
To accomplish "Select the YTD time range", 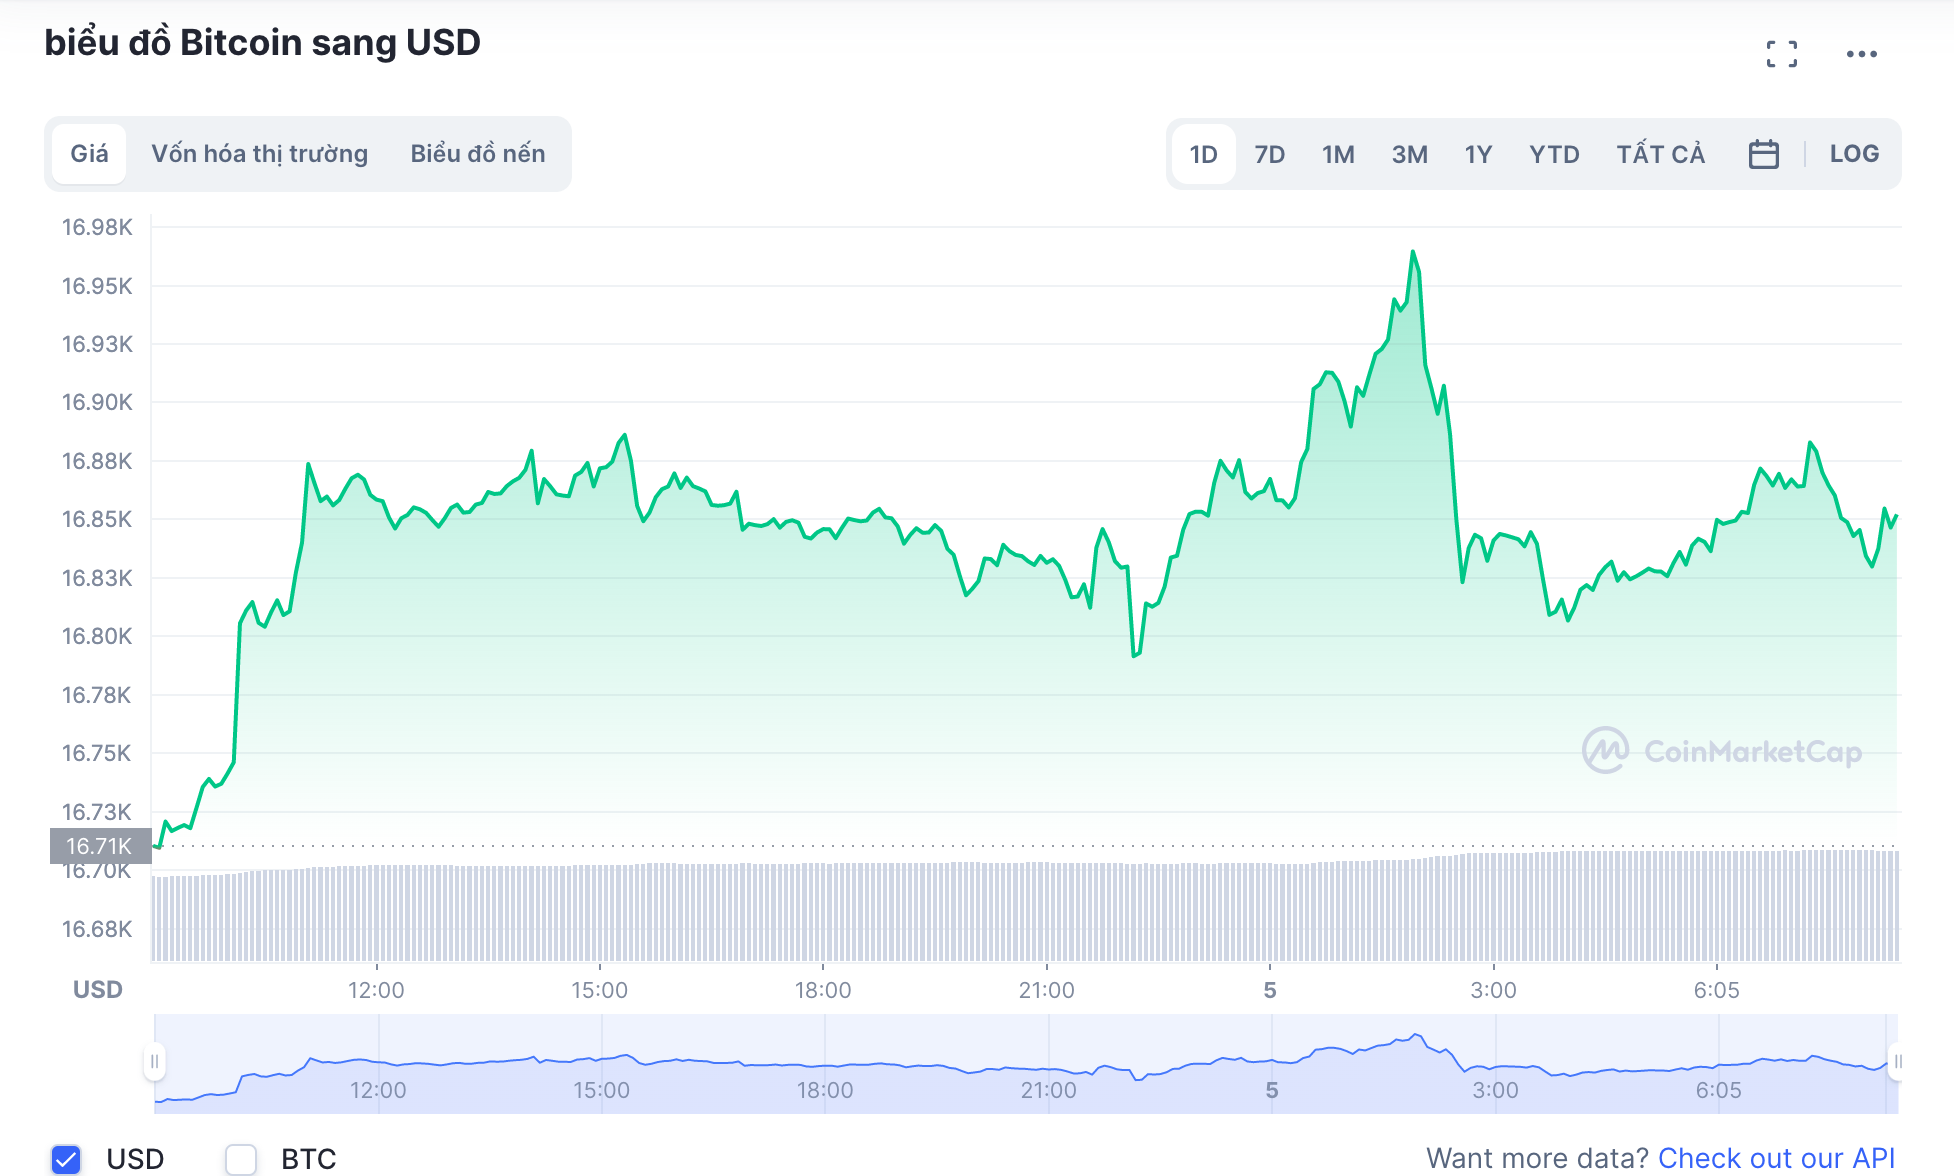I will (1554, 154).
